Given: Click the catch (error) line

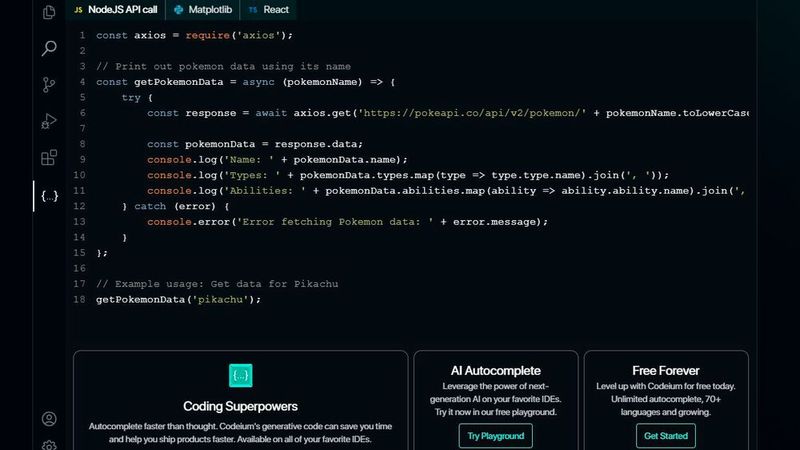Looking at the screenshot, I should [x=176, y=206].
